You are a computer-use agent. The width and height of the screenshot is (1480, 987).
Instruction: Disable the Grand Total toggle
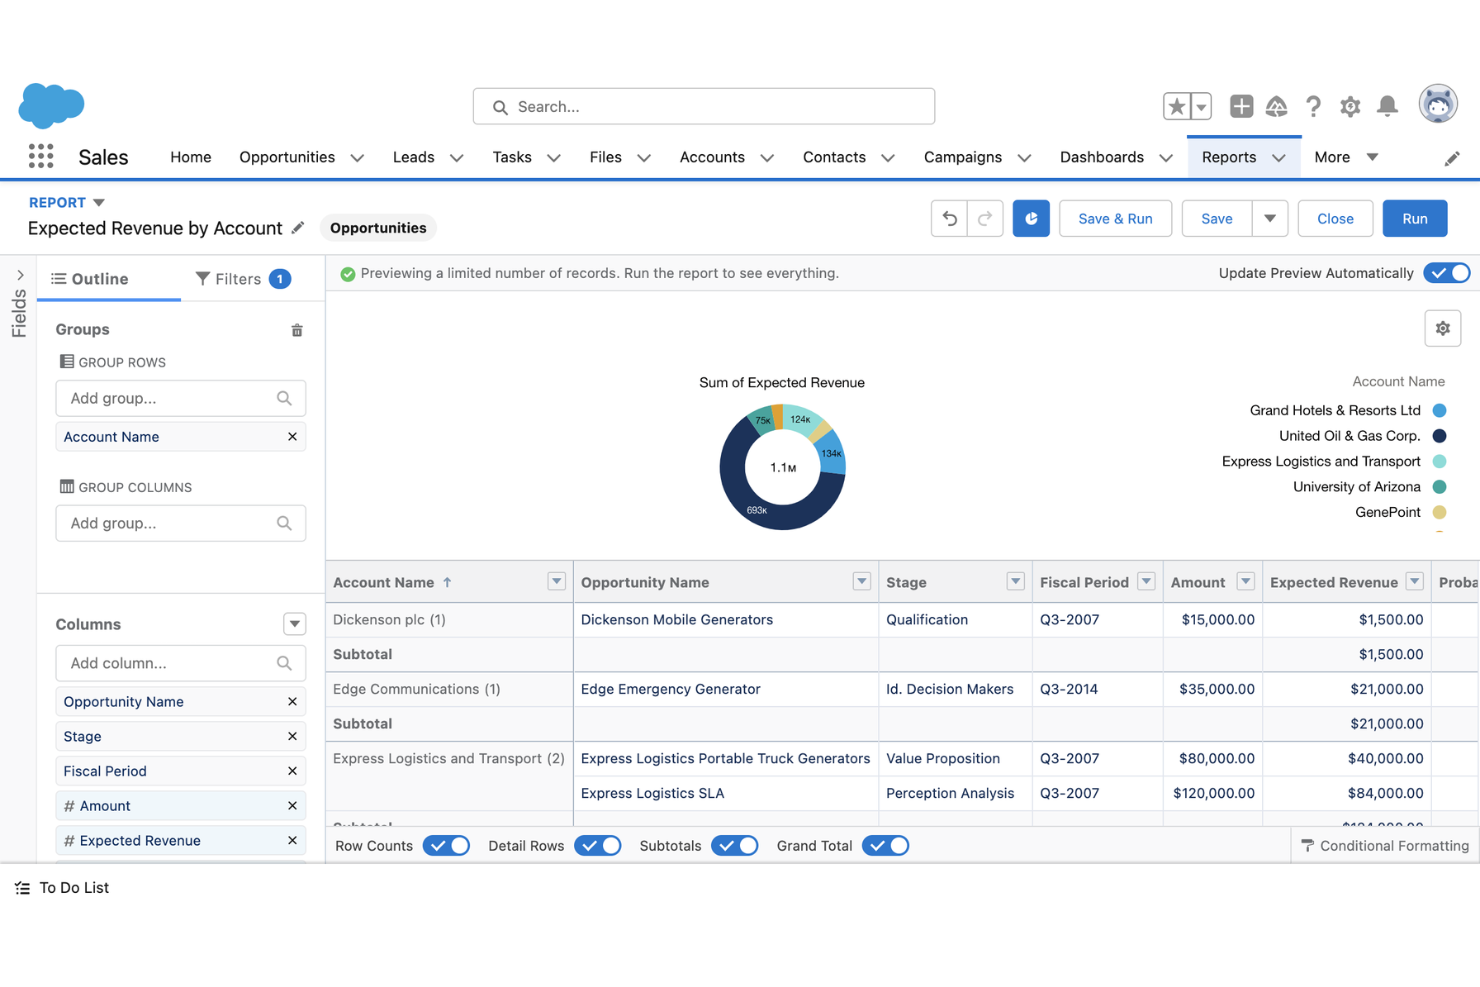pos(885,845)
